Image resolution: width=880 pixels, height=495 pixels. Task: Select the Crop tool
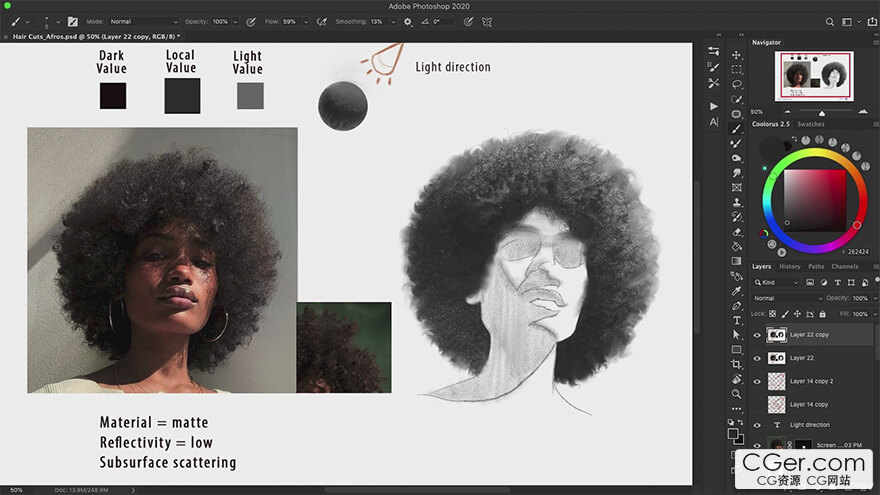click(736, 364)
